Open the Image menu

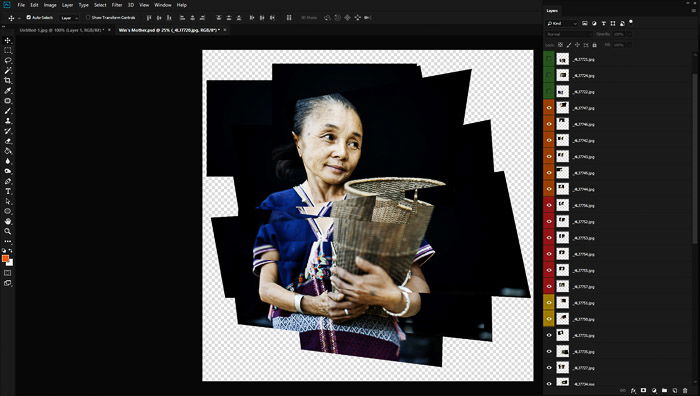pyautogui.click(x=50, y=5)
